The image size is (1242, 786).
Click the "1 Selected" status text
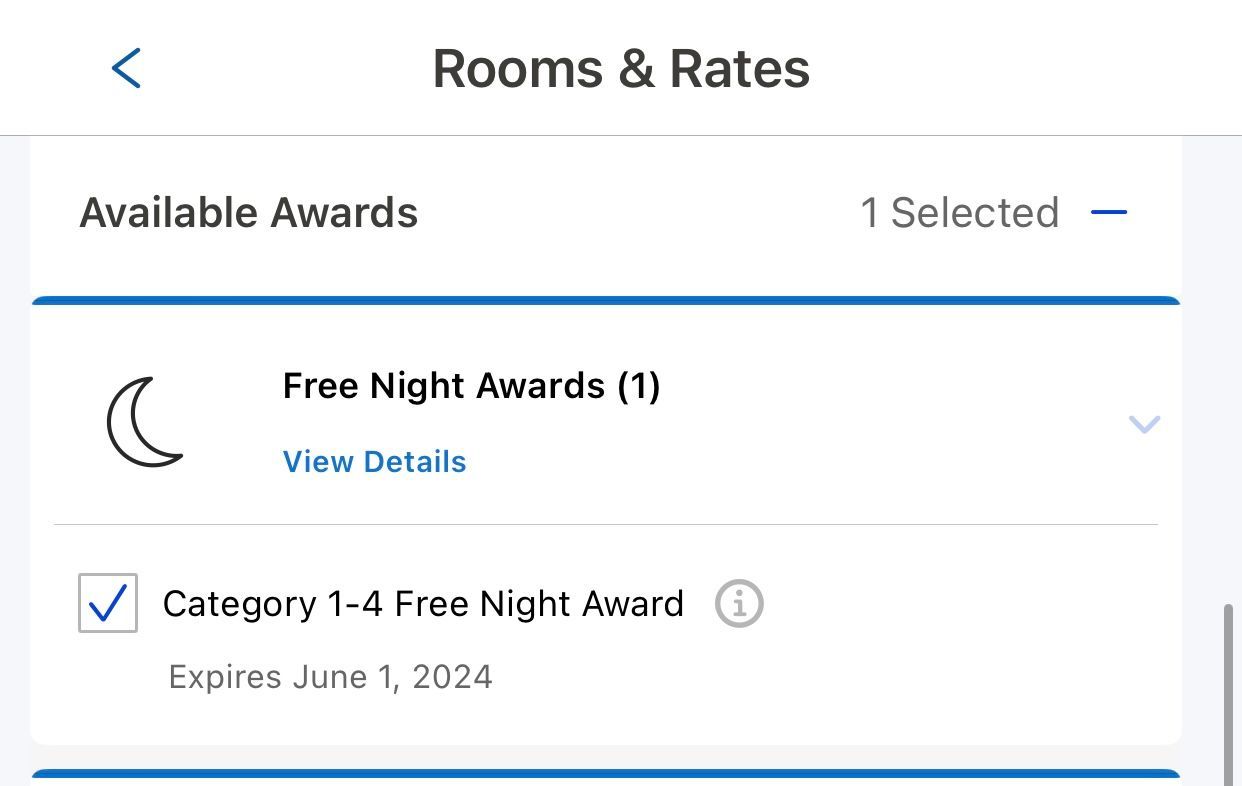[959, 213]
